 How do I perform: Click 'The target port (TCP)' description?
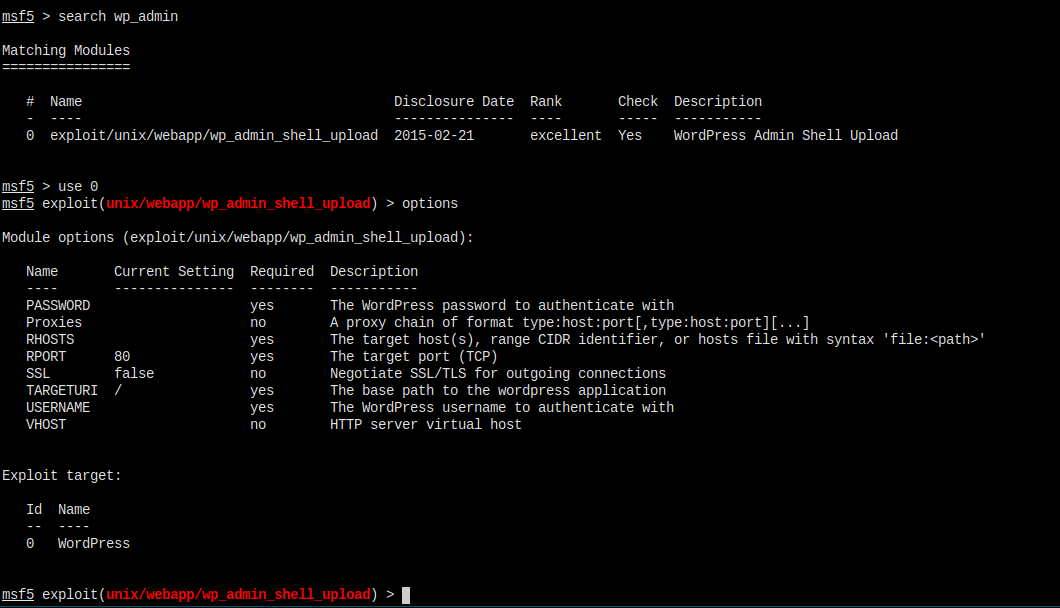[x=414, y=356]
